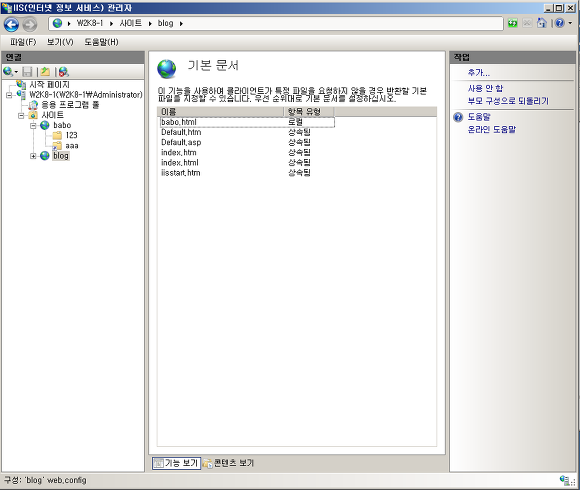Viewport: 580px width, 490px height.
Task: Click the Delete connection icon
Action: [64, 72]
